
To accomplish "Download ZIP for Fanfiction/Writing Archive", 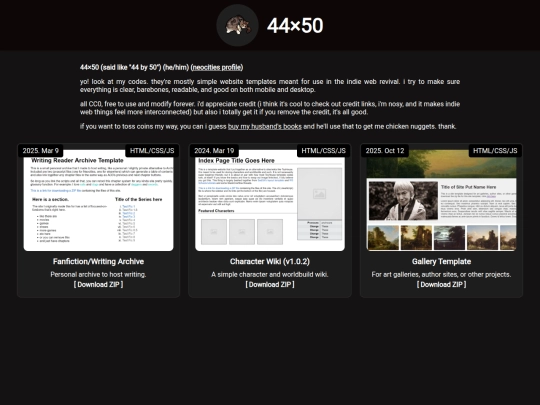I will click(x=98, y=284).
